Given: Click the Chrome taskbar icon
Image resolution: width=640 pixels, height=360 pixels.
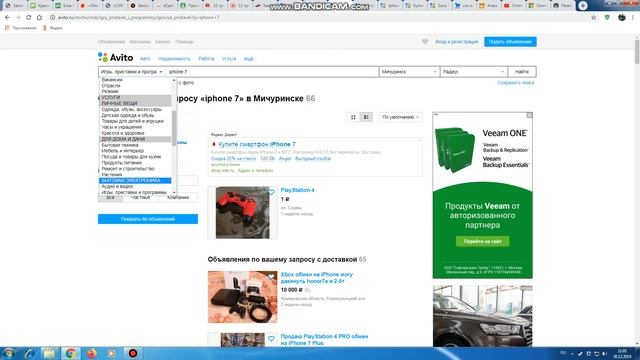Looking at the screenshot, I should (70, 353).
